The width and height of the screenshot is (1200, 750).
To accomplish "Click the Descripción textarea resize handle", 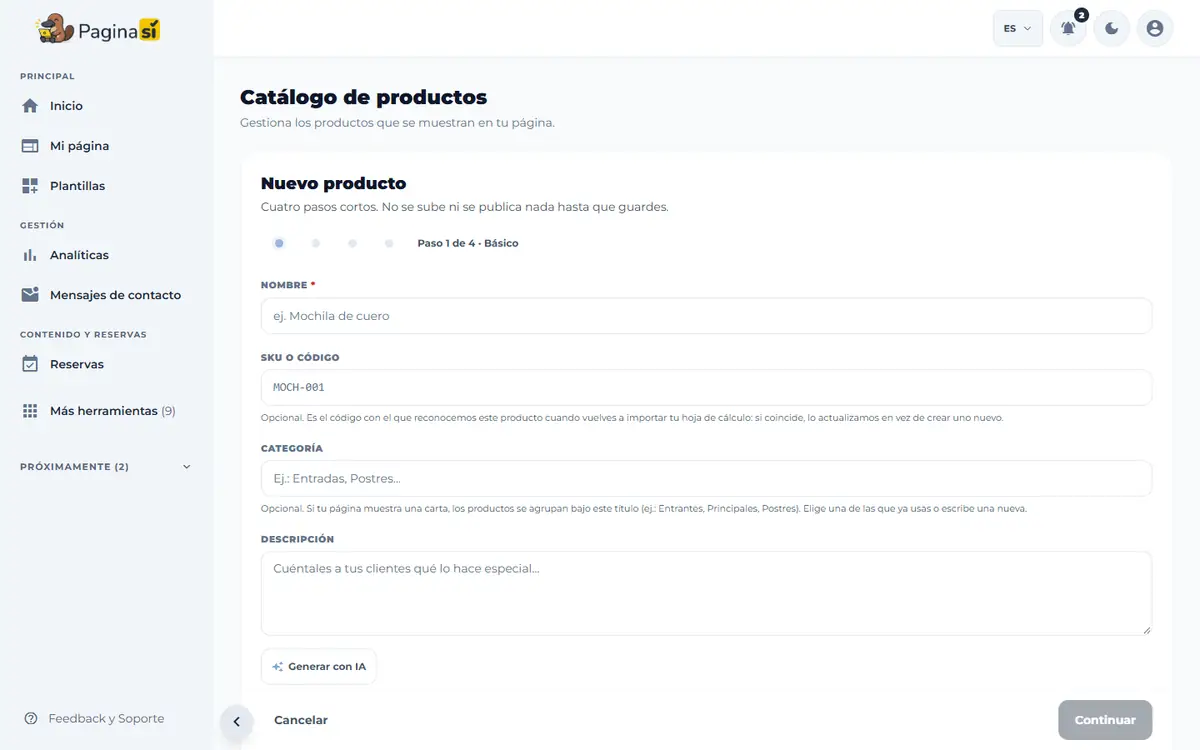I will 1146,630.
